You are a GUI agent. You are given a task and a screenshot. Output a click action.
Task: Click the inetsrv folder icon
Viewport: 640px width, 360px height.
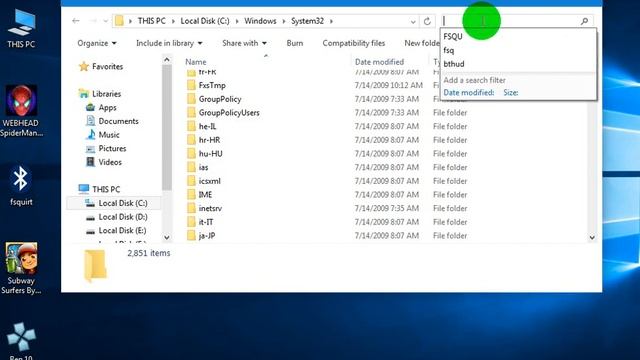(x=191, y=209)
